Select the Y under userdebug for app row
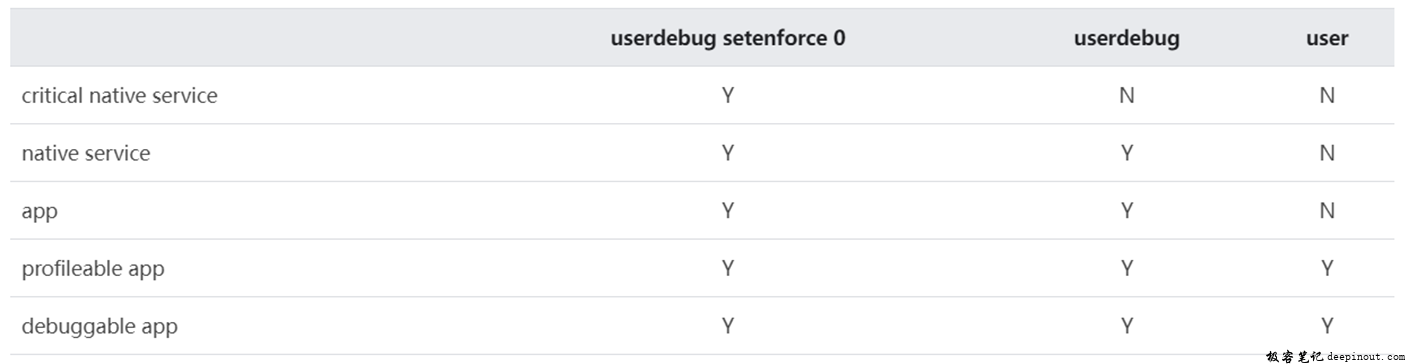This screenshot has width=1408, height=364. pyautogui.click(x=1127, y=211)
